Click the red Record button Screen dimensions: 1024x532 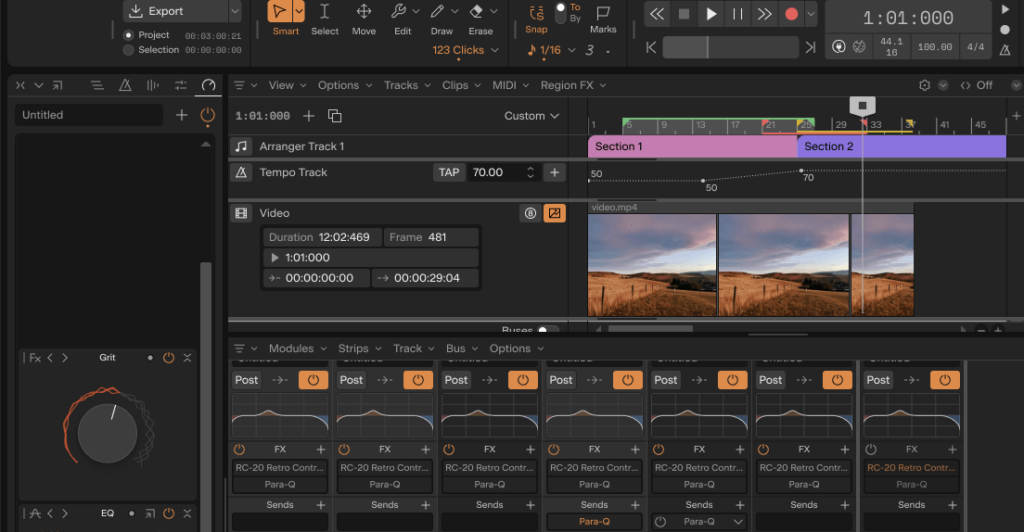[x=791, y=14]
